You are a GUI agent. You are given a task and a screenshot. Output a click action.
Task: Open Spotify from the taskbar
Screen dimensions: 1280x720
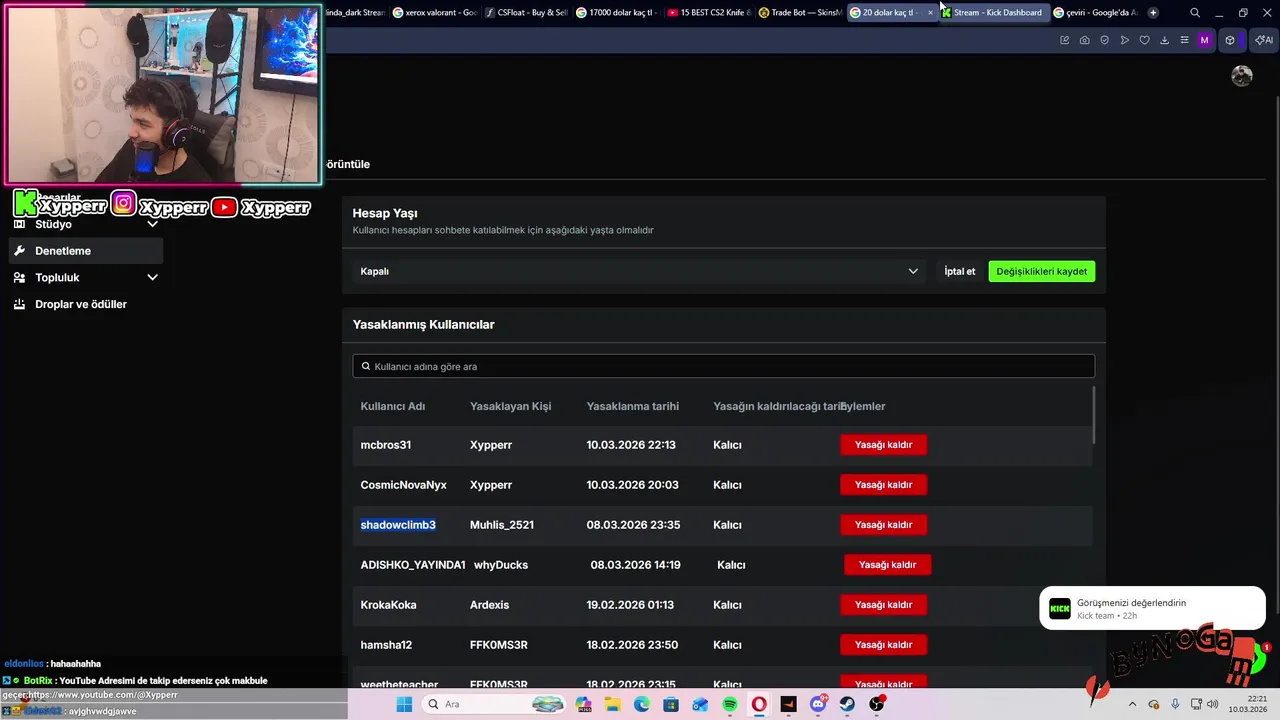click(x=730, y=704)
